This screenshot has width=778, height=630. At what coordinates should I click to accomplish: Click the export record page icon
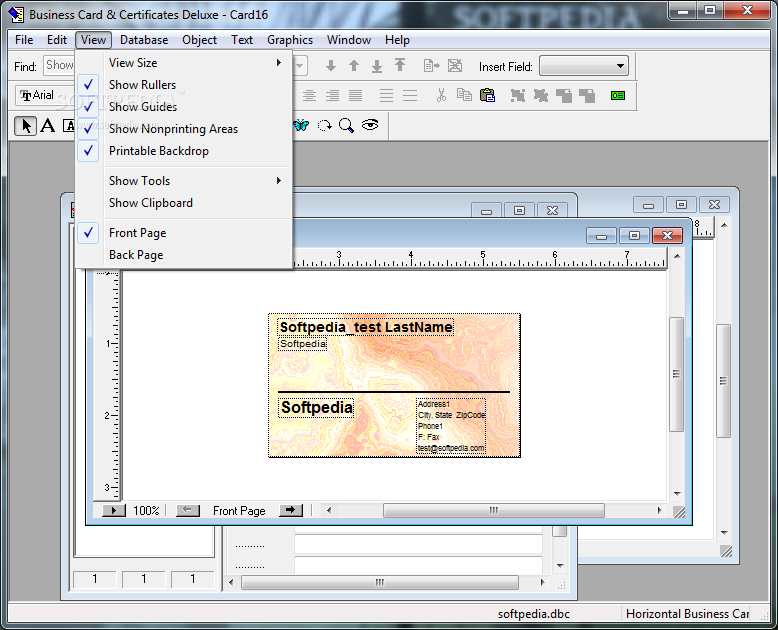(432, 65)
